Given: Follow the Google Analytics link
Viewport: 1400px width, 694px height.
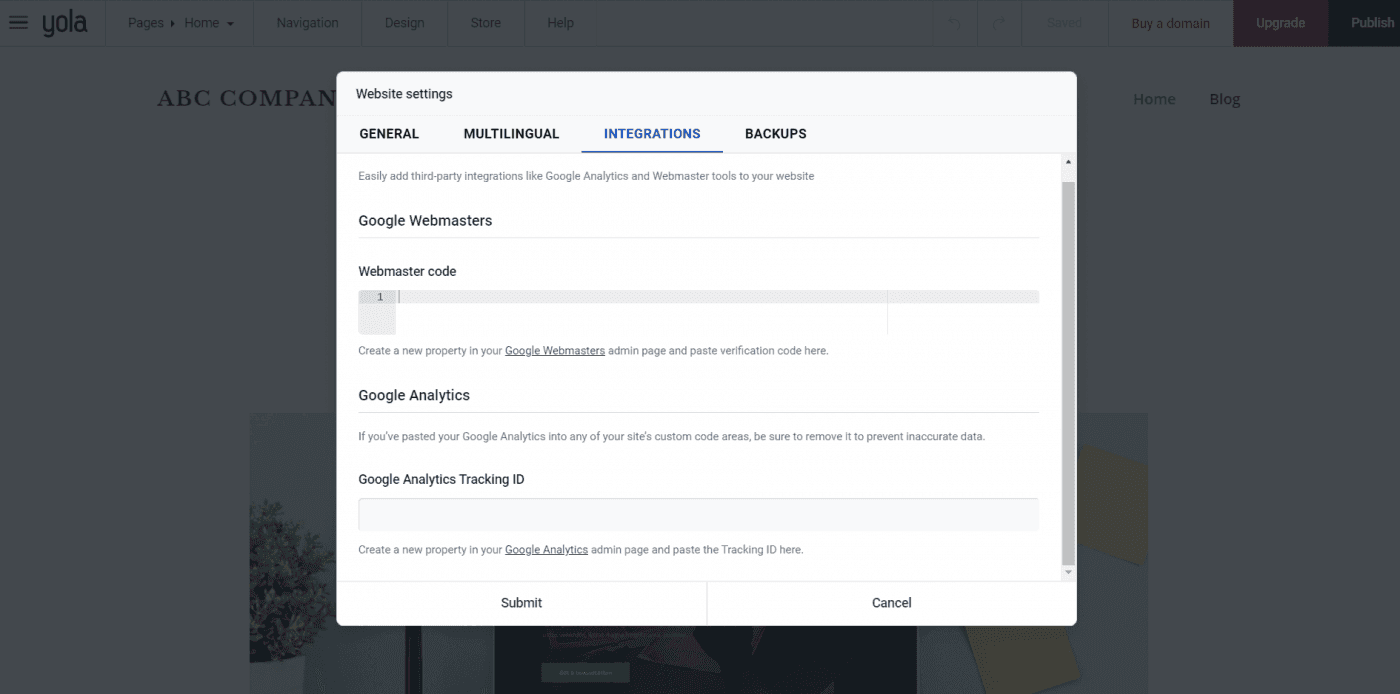Looking at the screenshot, I should click(546, 550).
